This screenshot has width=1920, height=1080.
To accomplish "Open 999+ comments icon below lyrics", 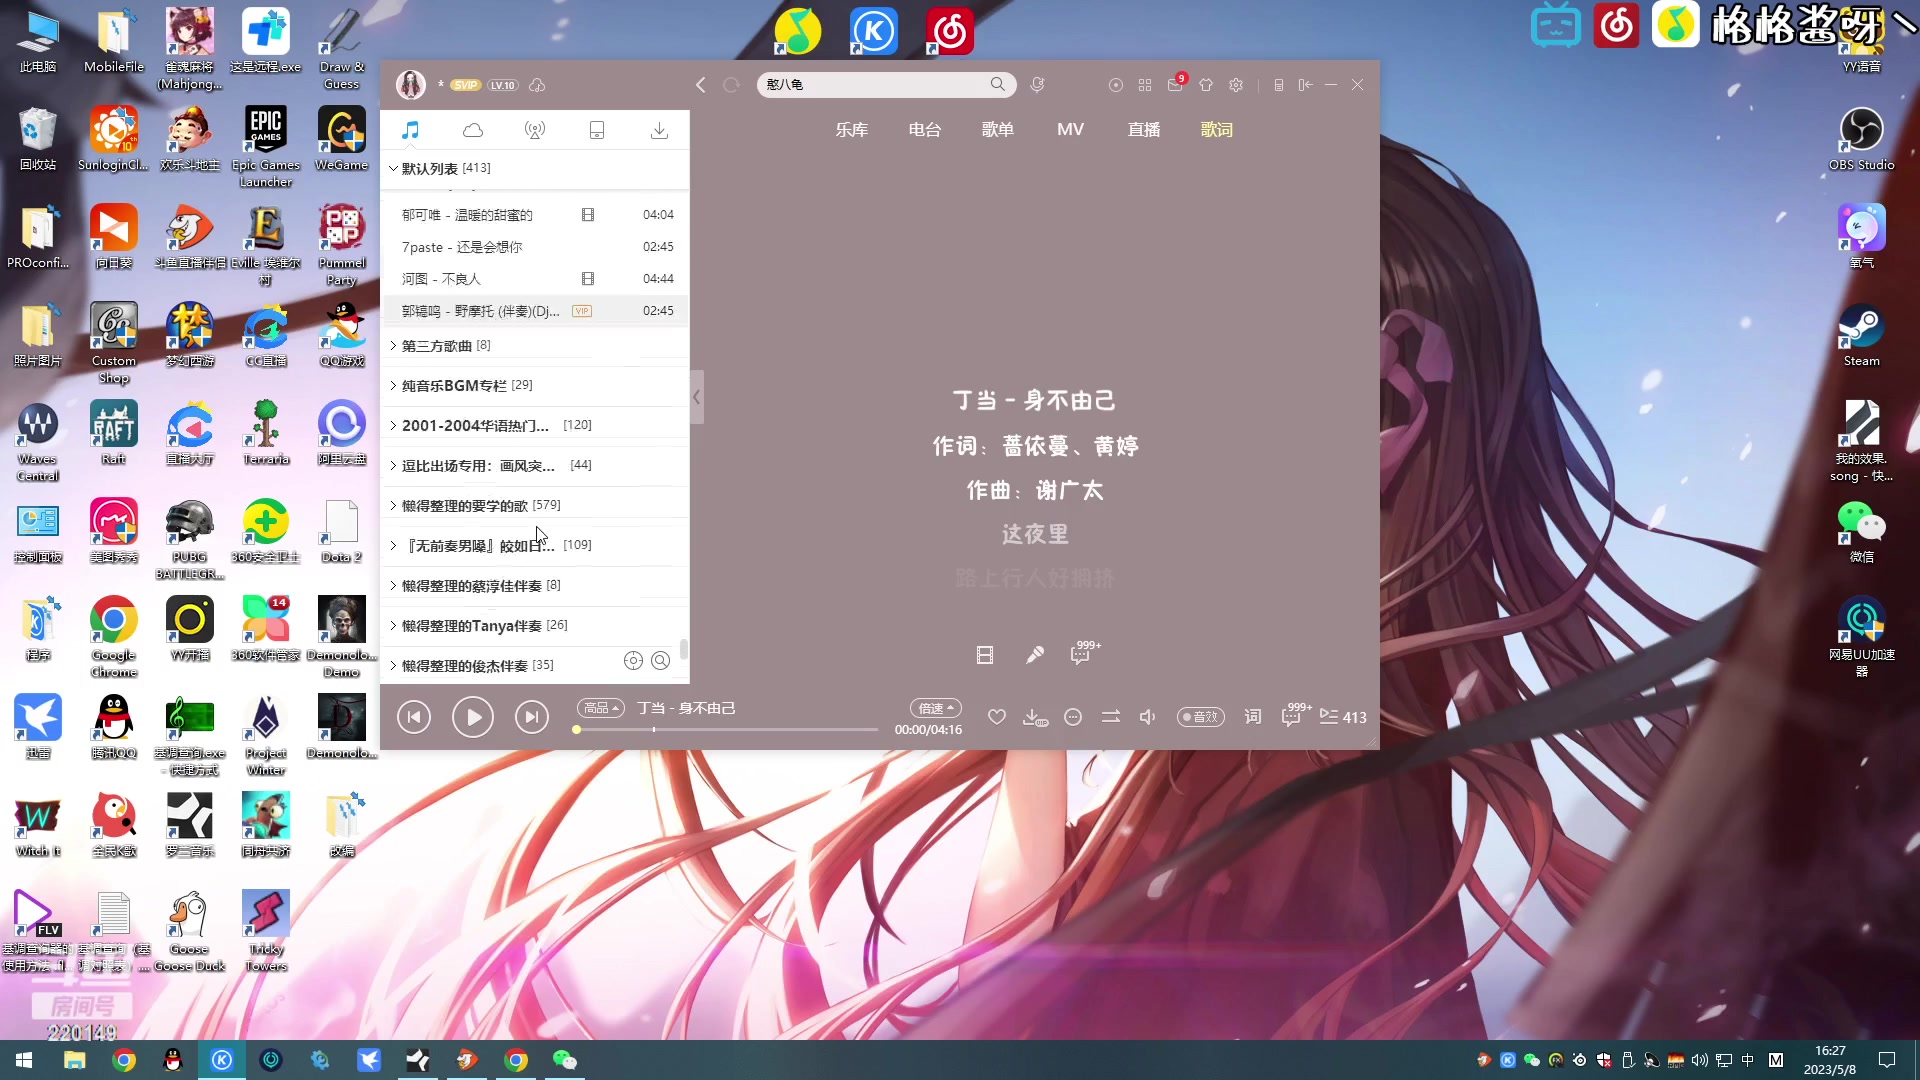I will [x=1084, y=653].
